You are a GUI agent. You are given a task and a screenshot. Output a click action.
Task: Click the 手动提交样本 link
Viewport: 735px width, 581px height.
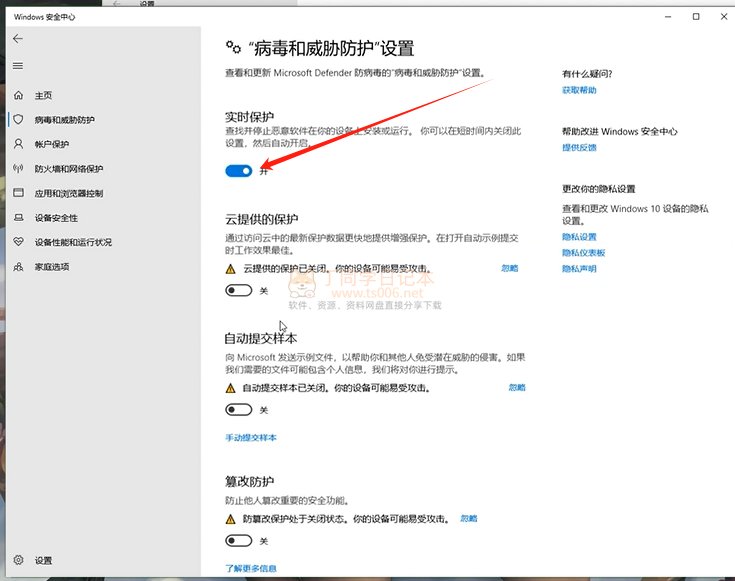pos(251,438)
